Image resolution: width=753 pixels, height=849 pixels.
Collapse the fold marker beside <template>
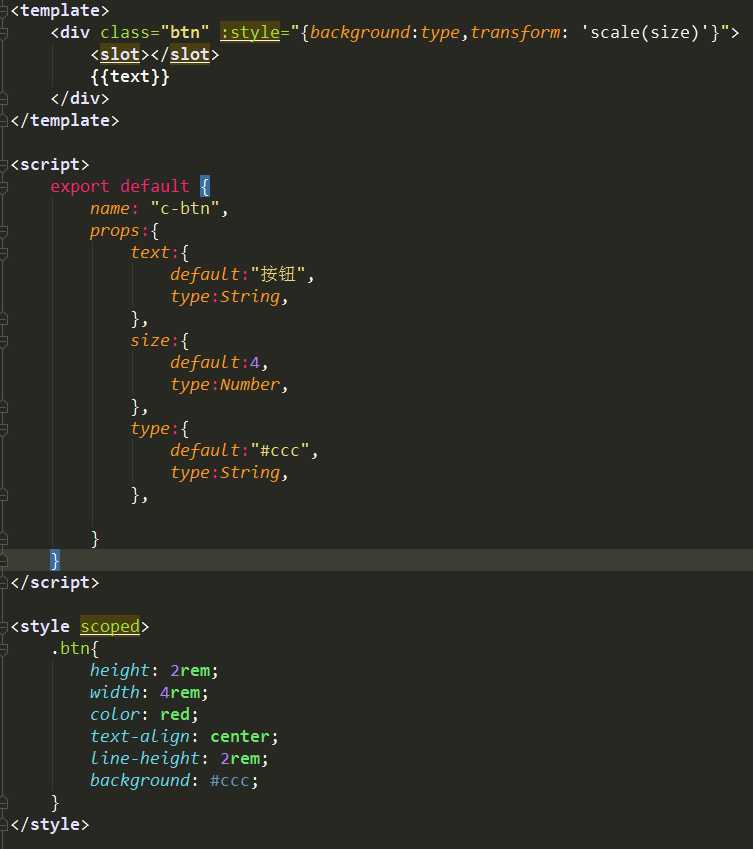3,11
